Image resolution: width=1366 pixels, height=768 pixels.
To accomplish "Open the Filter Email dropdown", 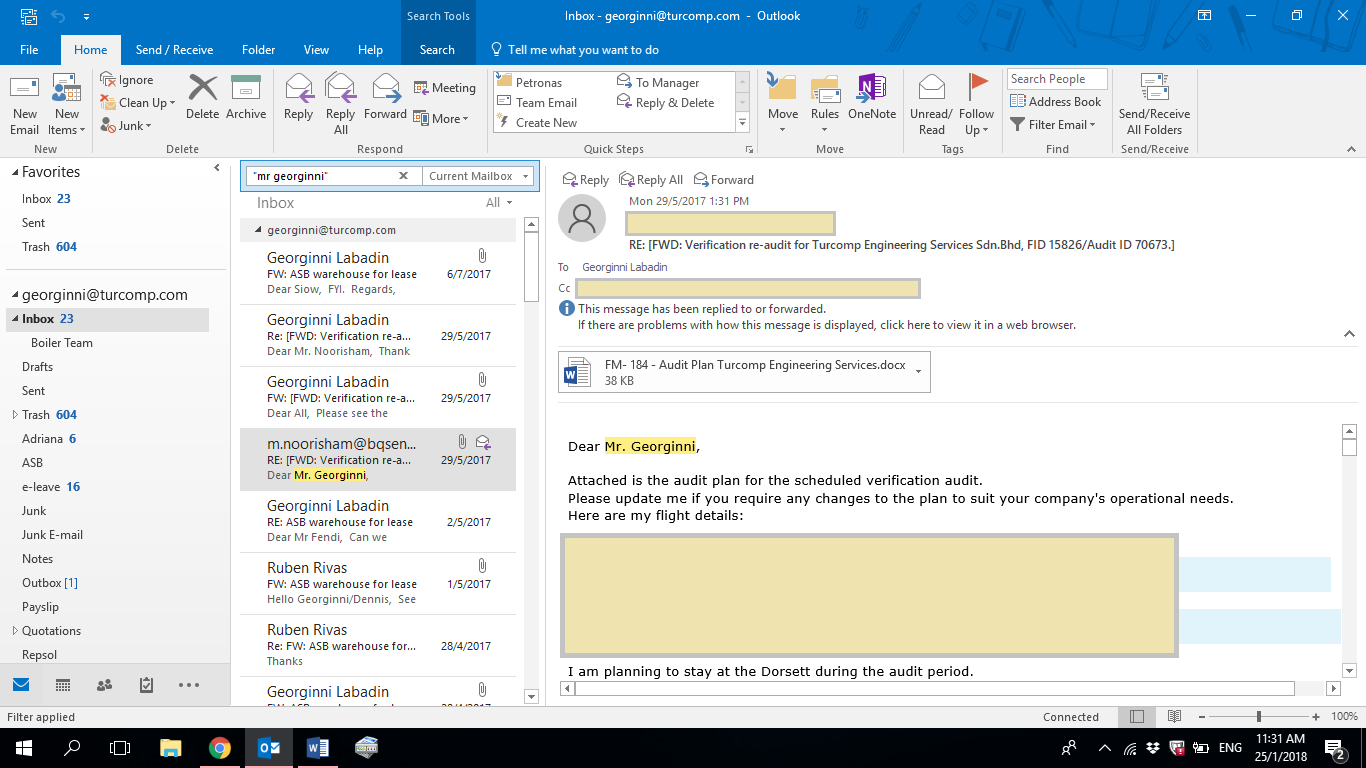I will coord(1053,125).
